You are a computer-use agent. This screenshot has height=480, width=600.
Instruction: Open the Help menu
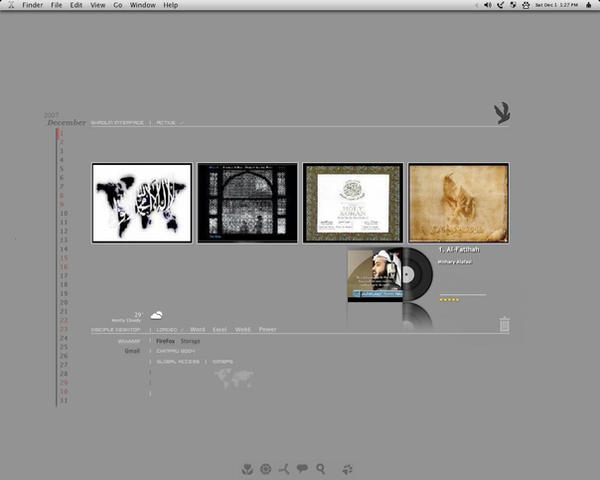(171, 5)
